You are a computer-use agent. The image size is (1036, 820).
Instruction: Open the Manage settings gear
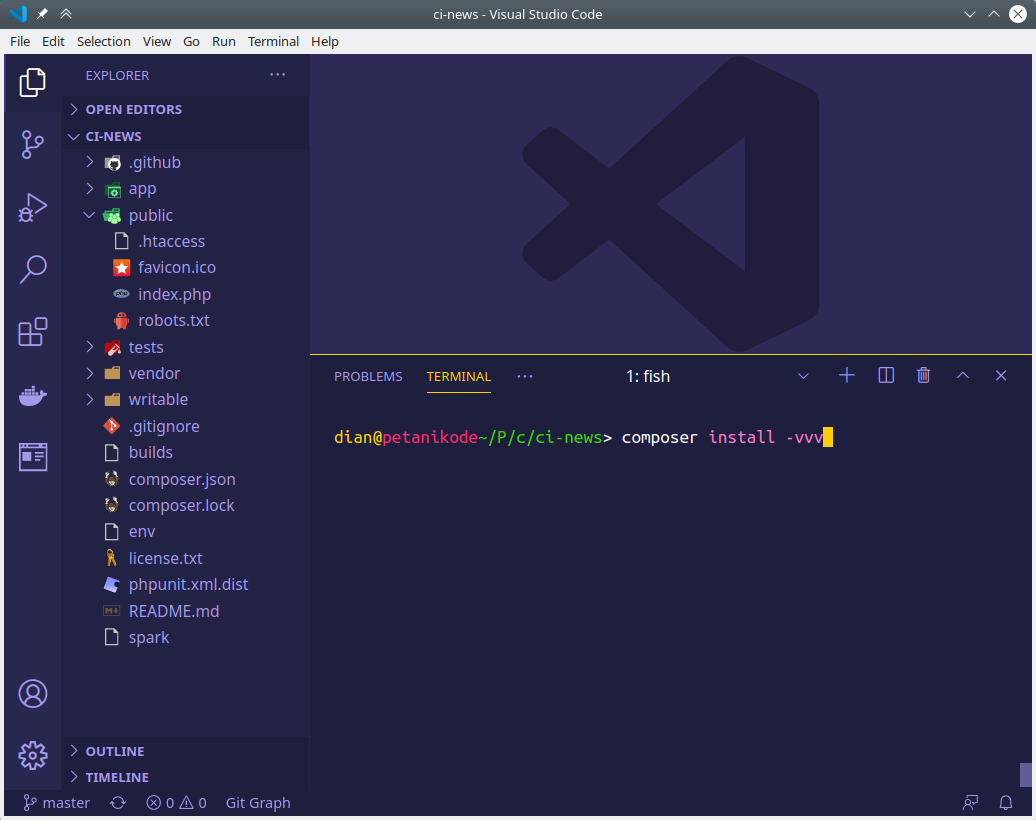click(33, 756)
